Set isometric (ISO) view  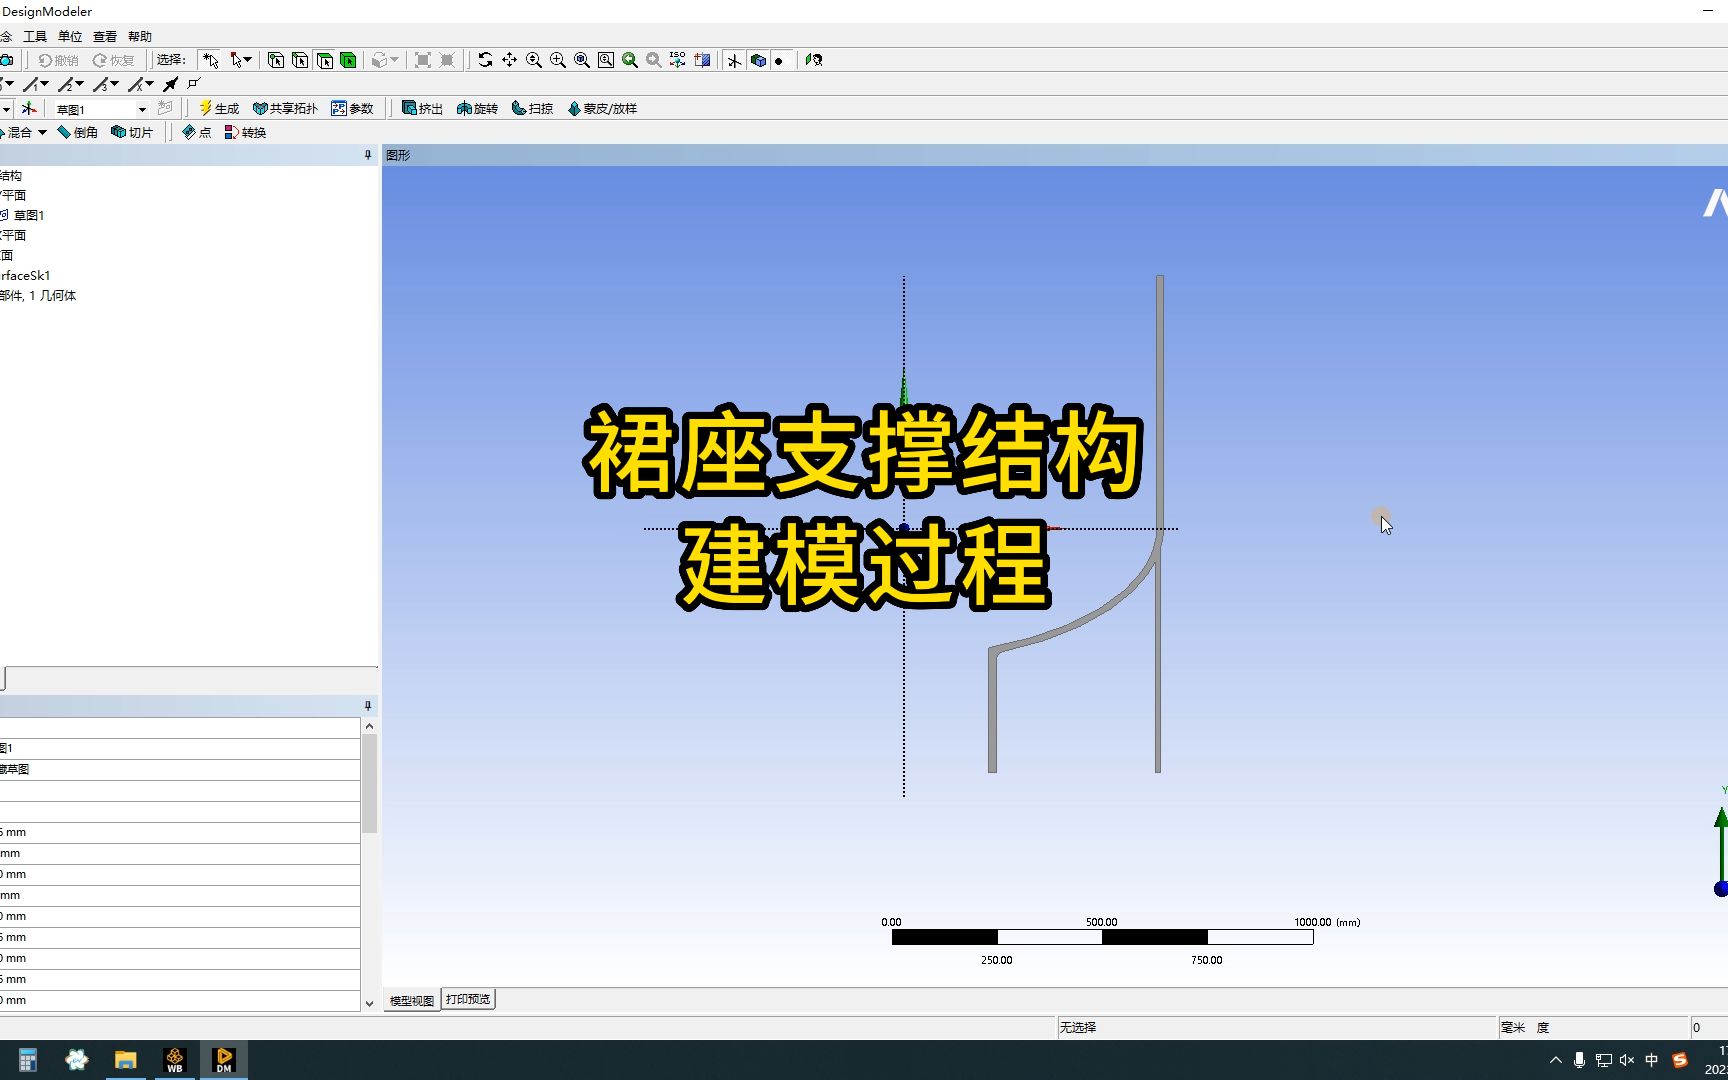coord(677,60)
